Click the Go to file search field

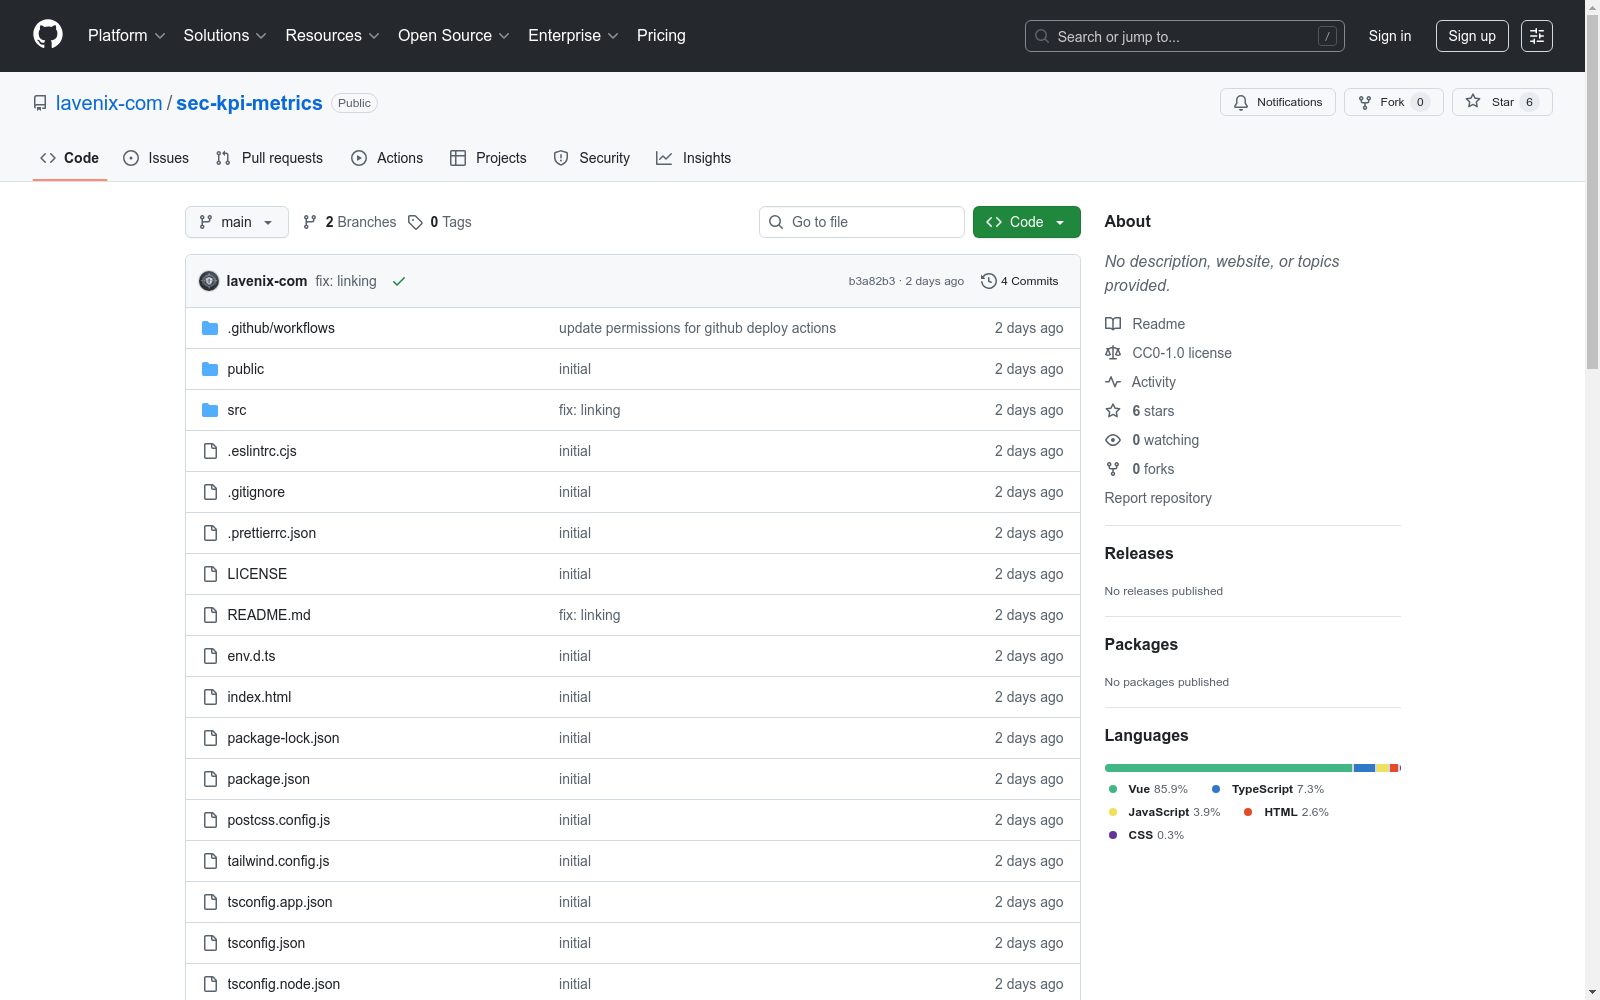click(x=862, y=222)
